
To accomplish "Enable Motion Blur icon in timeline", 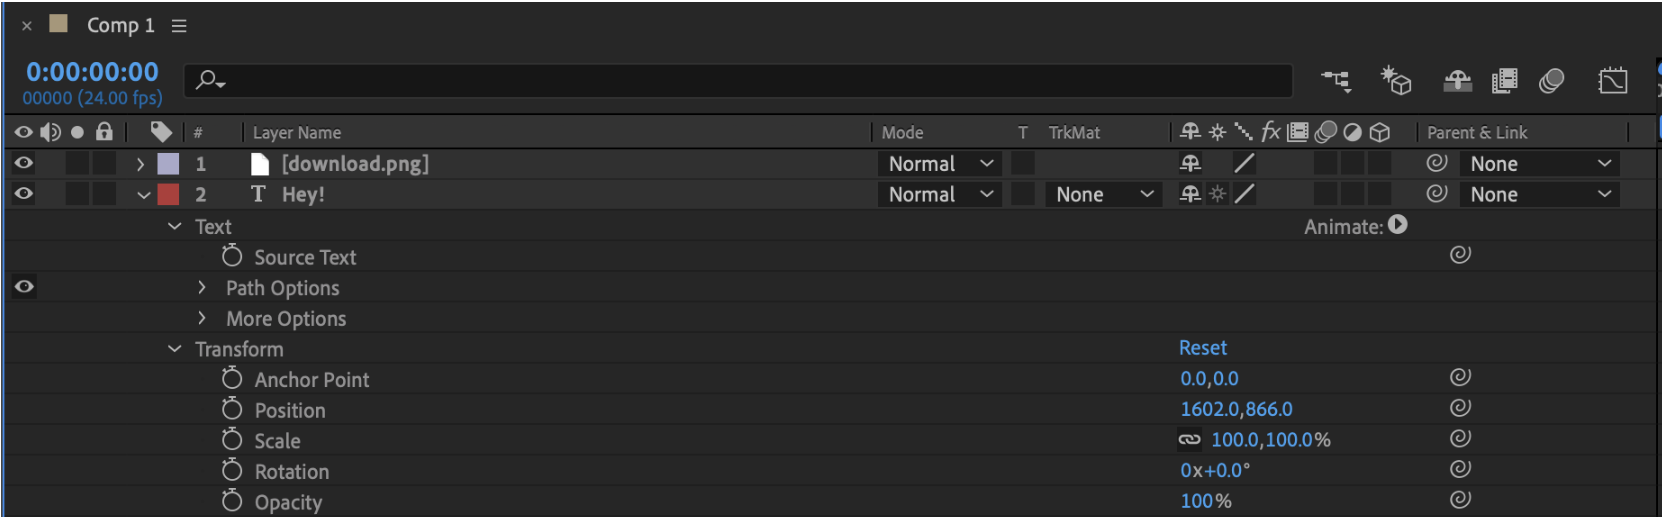I will coord(1551,81).
